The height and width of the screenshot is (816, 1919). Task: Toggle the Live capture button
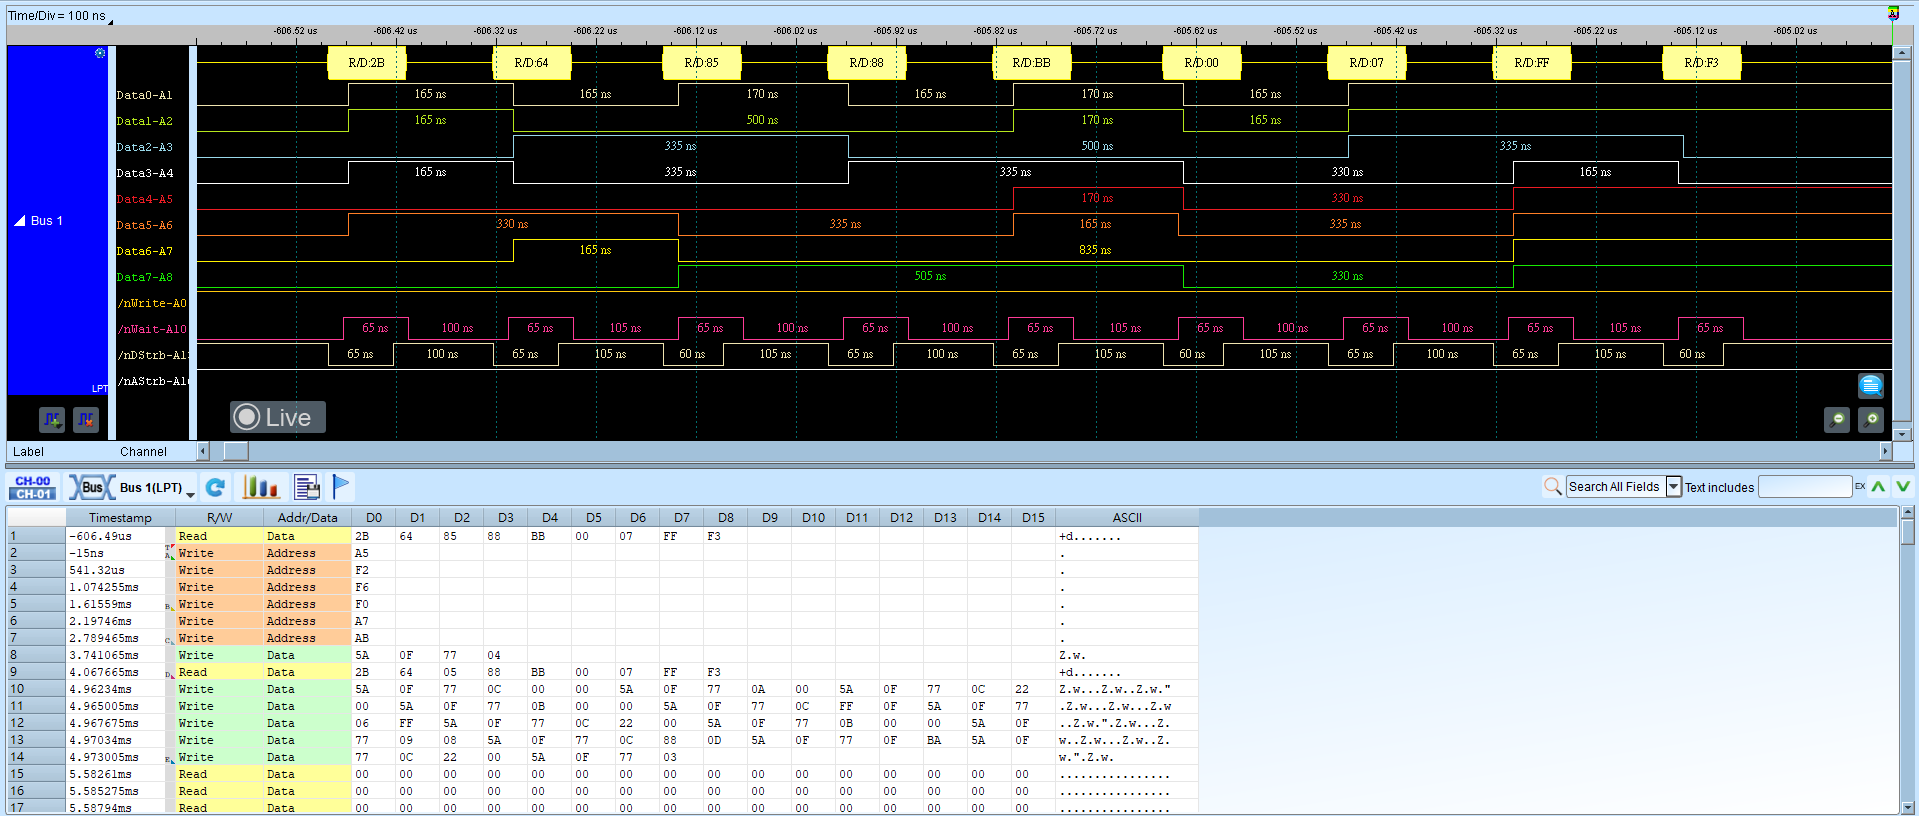click(x=278, y=417)
